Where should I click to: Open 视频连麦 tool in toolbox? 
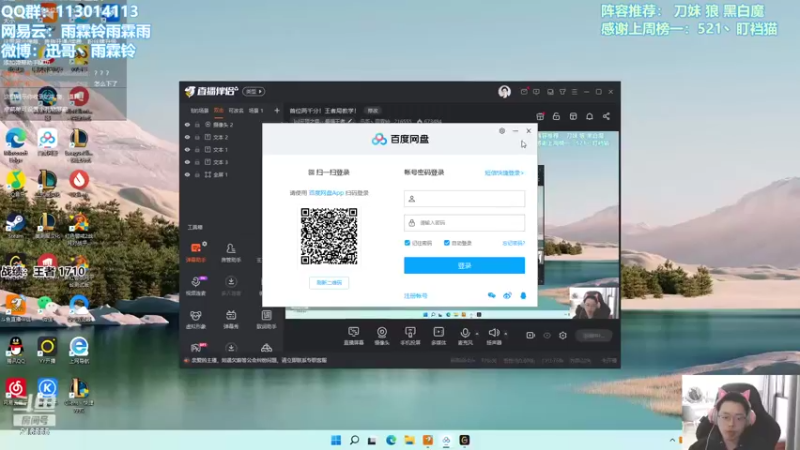[x=196, y=286]
